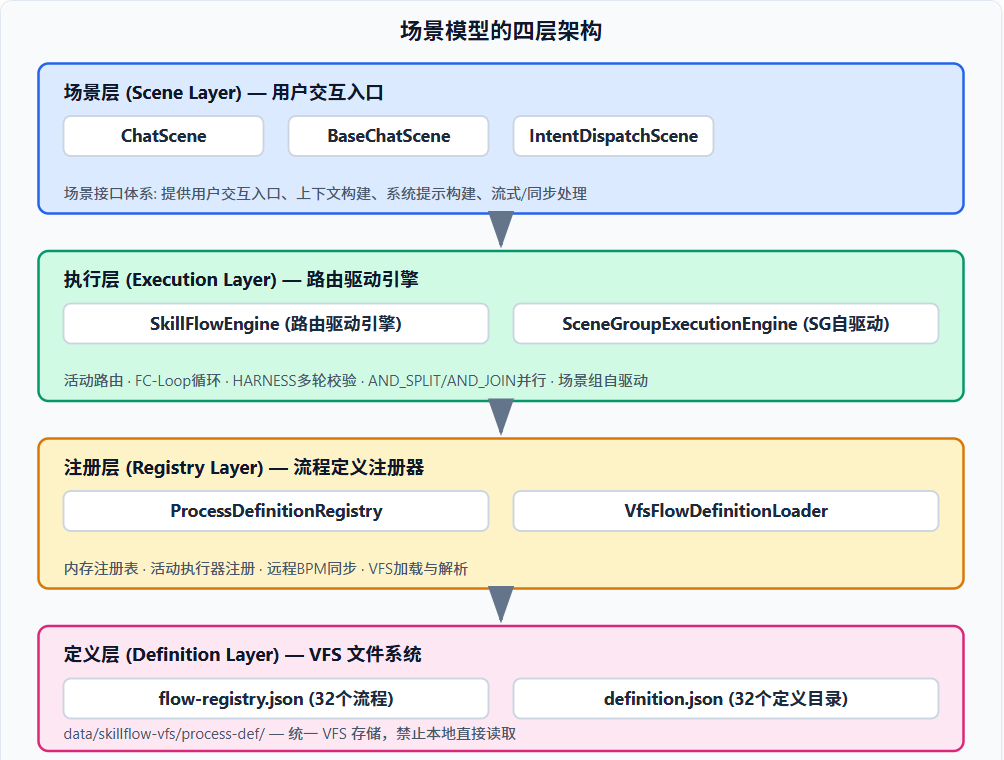
Task: Click the VfsFlowDefinitionLoader box
Action: [726, 511]
